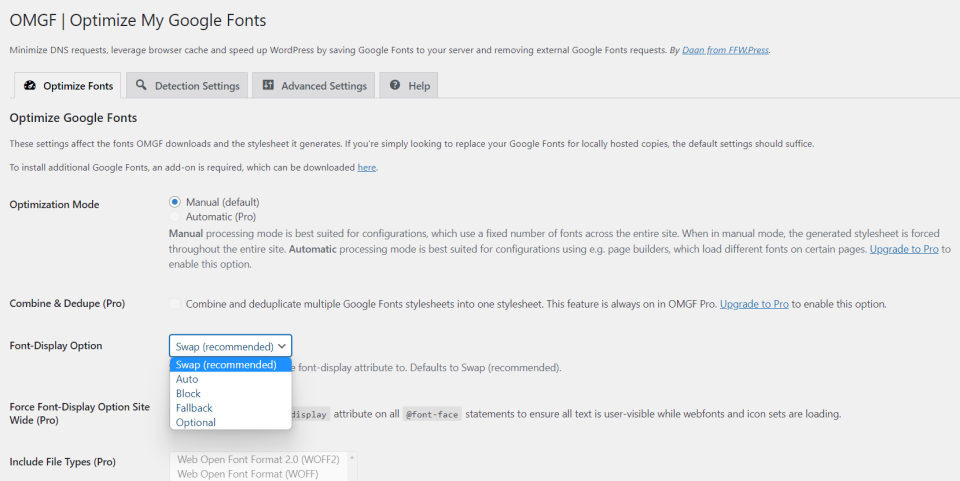Click the OMGF page title heading
The height and width of the screenshot is (481, 960).
point(138,20)
